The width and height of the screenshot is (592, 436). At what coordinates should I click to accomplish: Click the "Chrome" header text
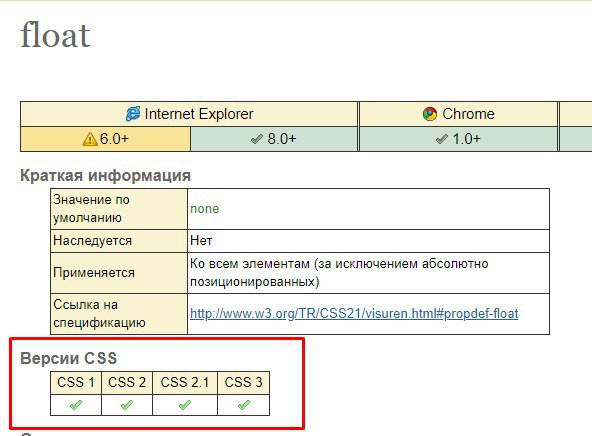click(x=468, y=114)
